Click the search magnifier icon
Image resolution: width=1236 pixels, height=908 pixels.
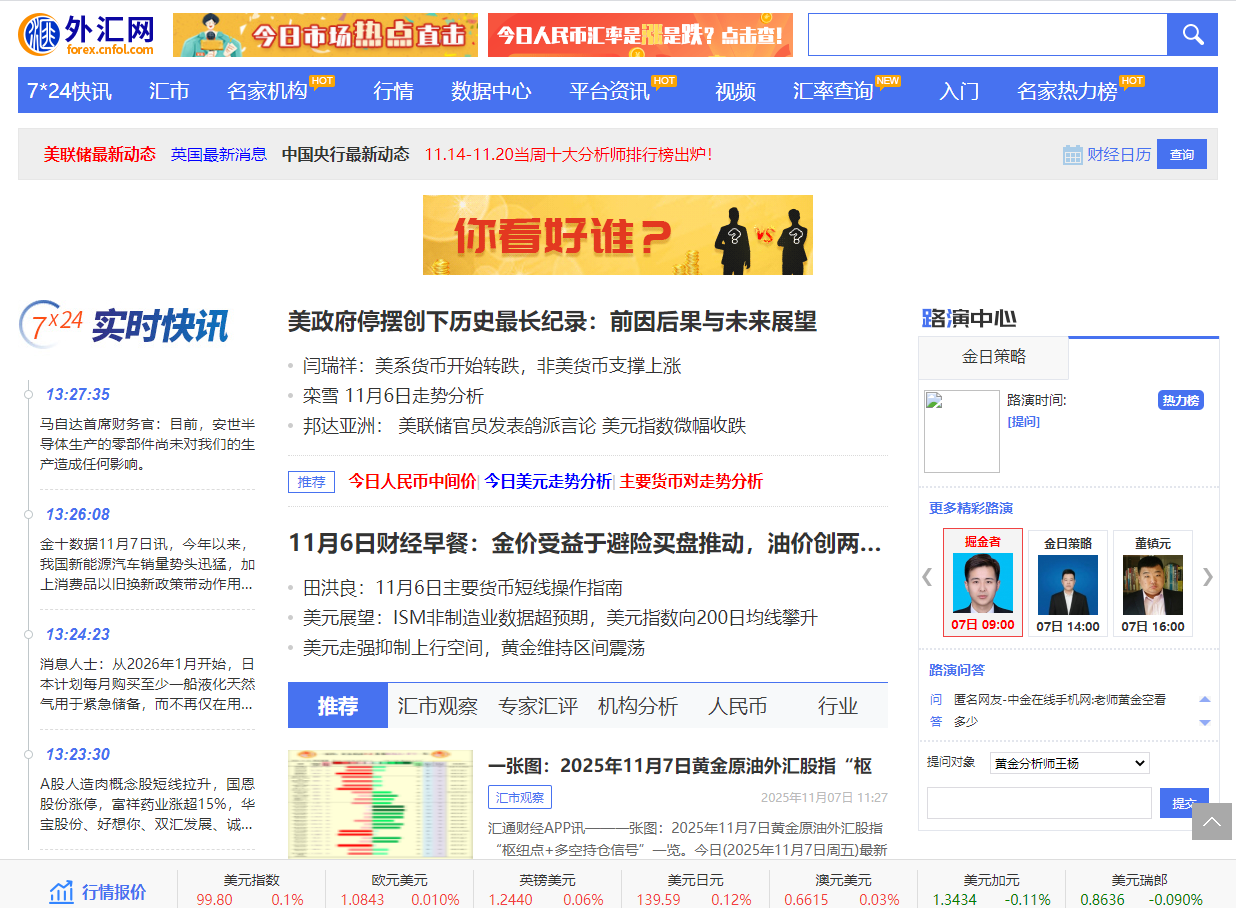tap(1191, 34)
